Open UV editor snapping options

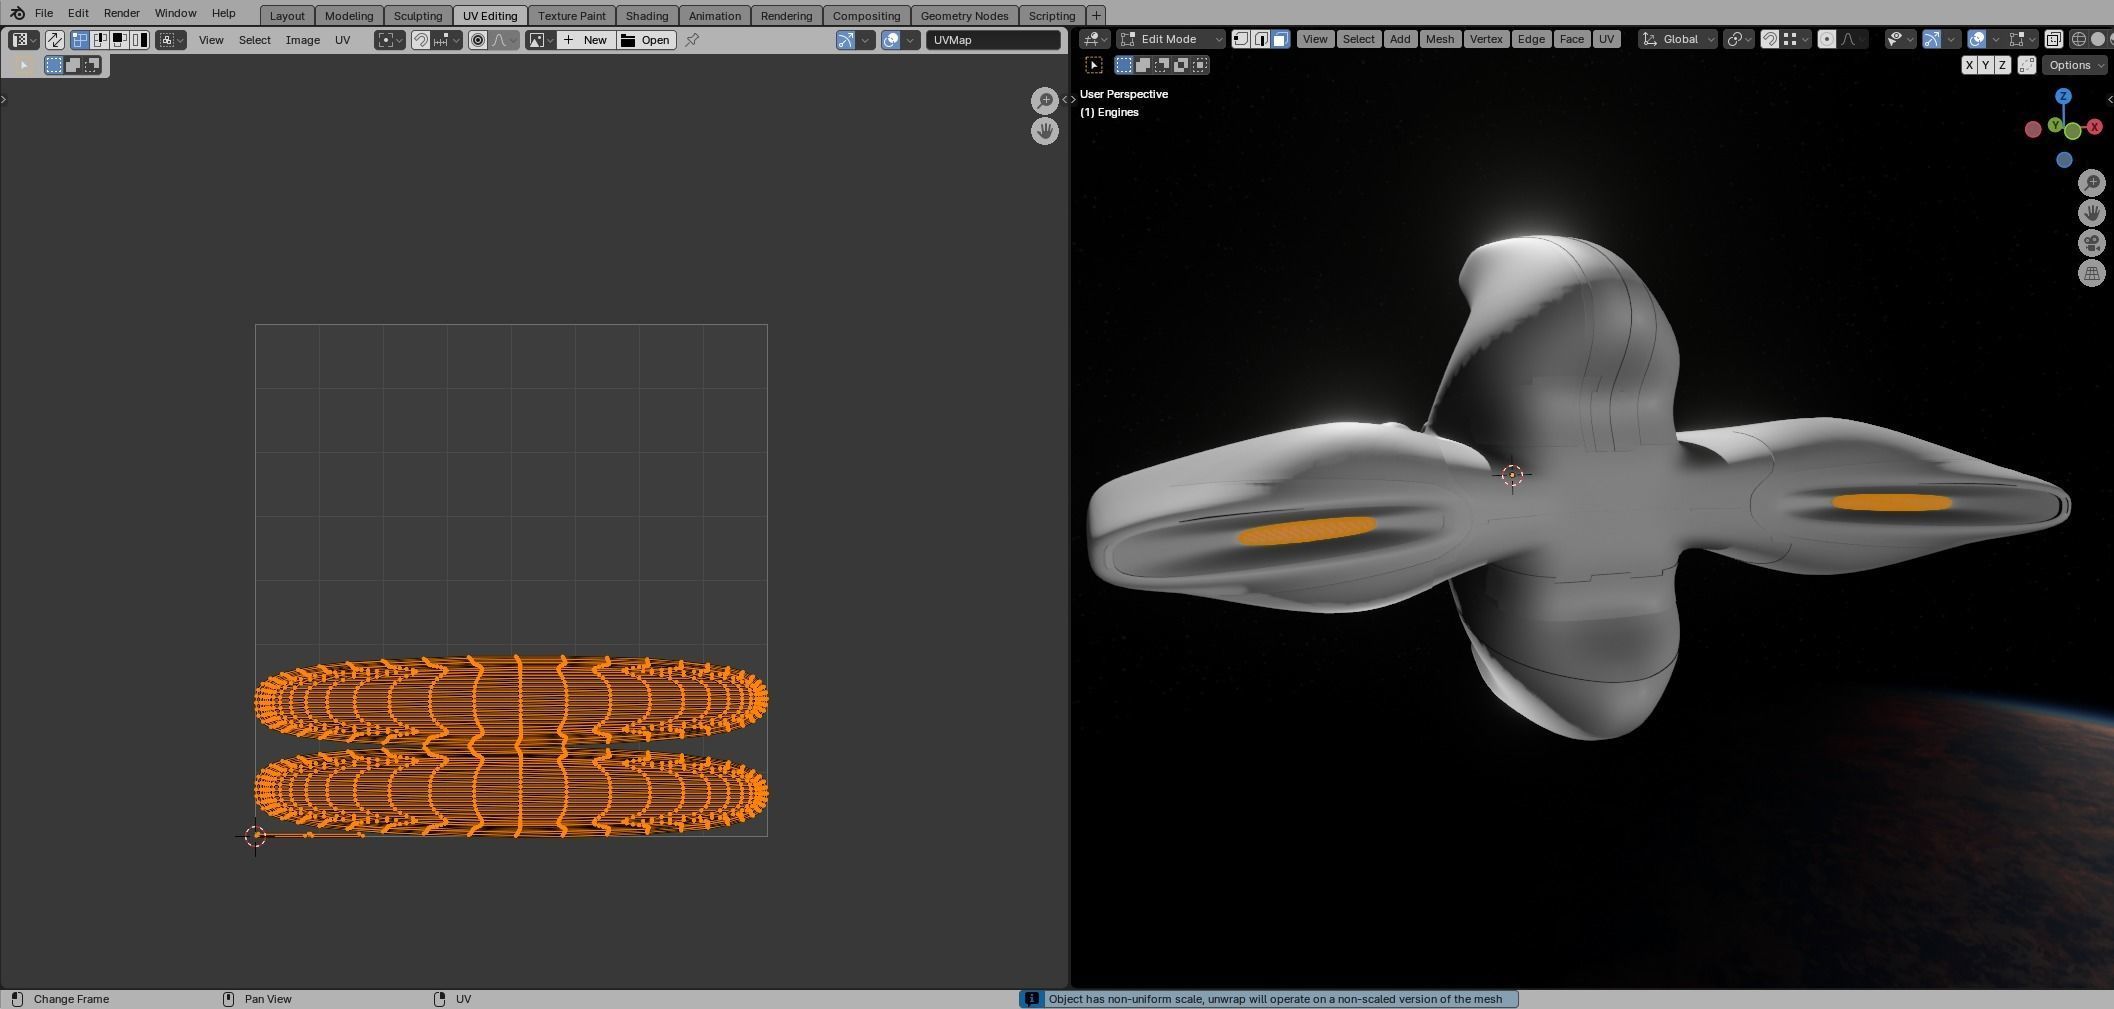[x=446, y=40]
